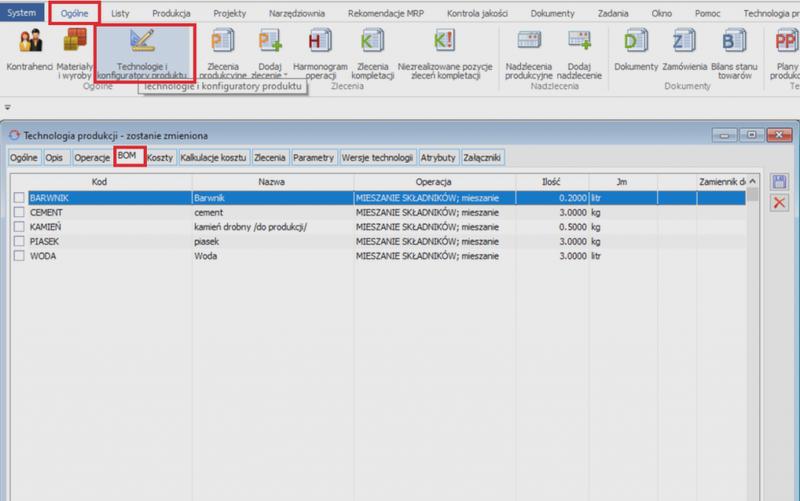The width and height of the screenshot is (800, 501).
Task: Open the System menu
Action: 22,13
